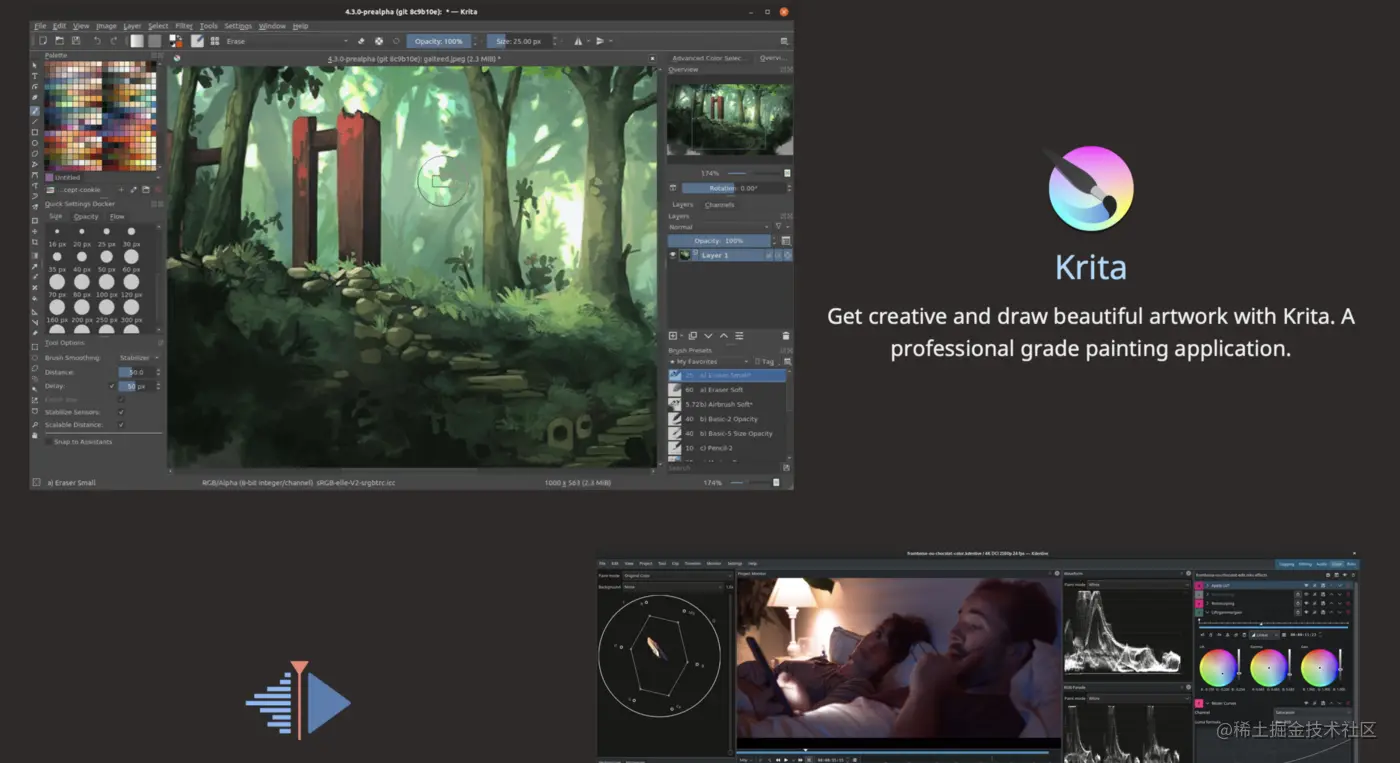The image size is (1400, 763).
Task: Open the brush presets chooser grid icon
Action: (x=215, y=41)
